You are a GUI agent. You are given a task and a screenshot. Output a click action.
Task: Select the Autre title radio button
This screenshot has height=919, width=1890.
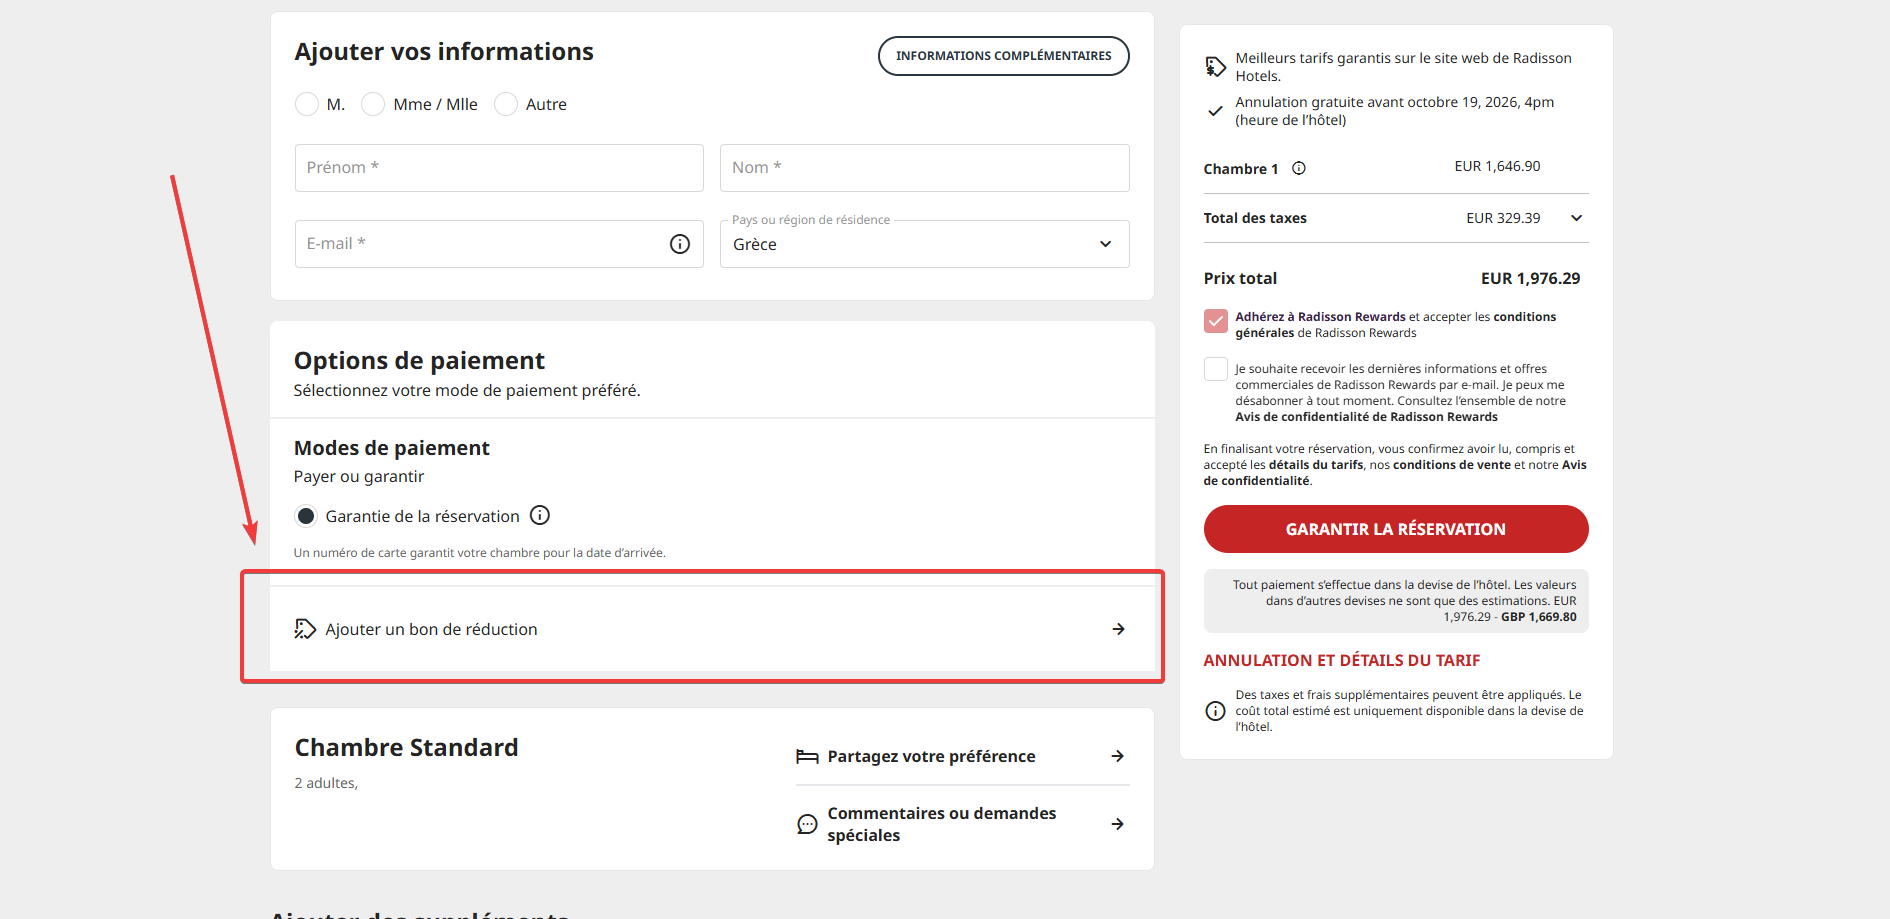506,104
